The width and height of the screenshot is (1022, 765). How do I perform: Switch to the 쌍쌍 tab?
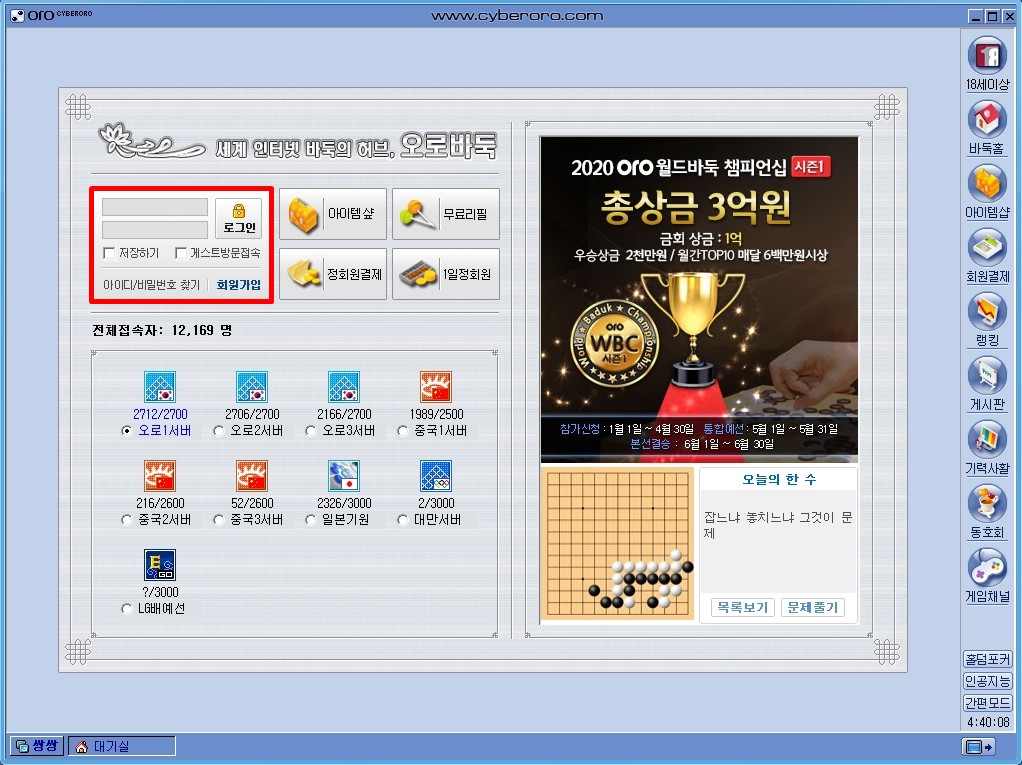click(37, 746)
